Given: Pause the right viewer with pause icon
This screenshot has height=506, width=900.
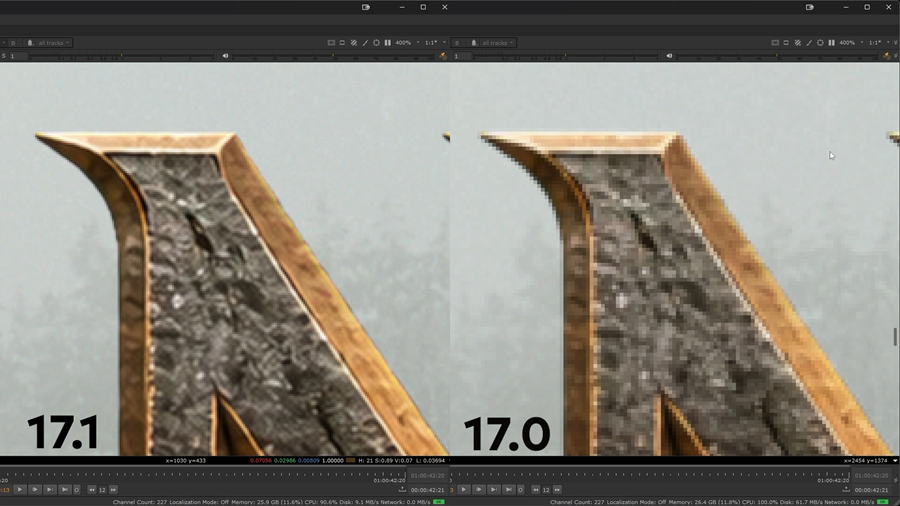Looking at the screenshot, I should click(831, 42).
